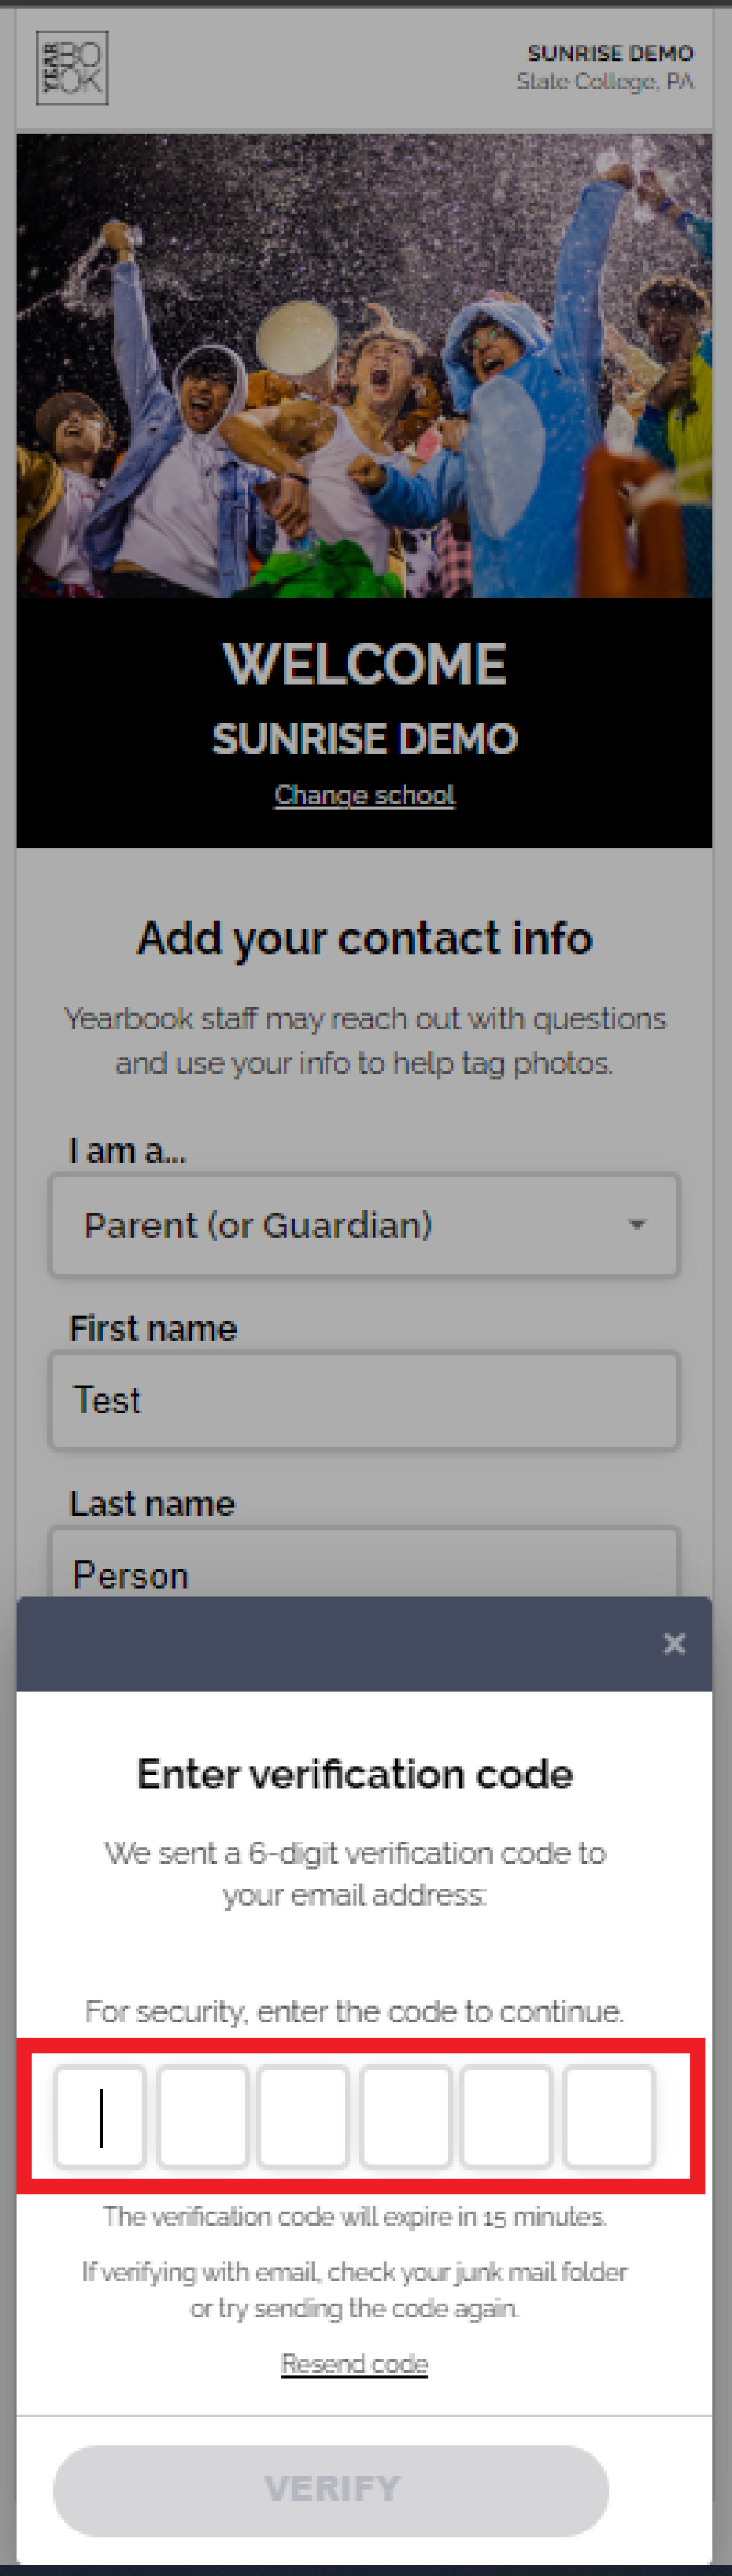Viewport: 732px width, 2576px height.
Task: Focus the second verification digit box
Action: click(202, 2117)
